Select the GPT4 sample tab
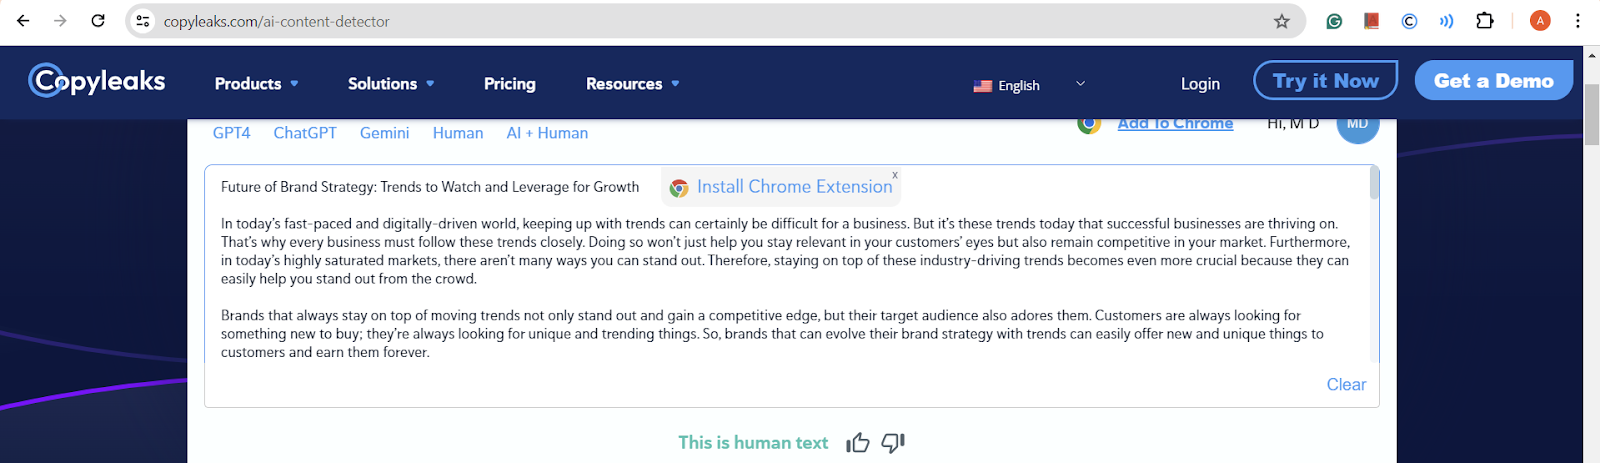The image size is (1600, 463). pos(232,133)
